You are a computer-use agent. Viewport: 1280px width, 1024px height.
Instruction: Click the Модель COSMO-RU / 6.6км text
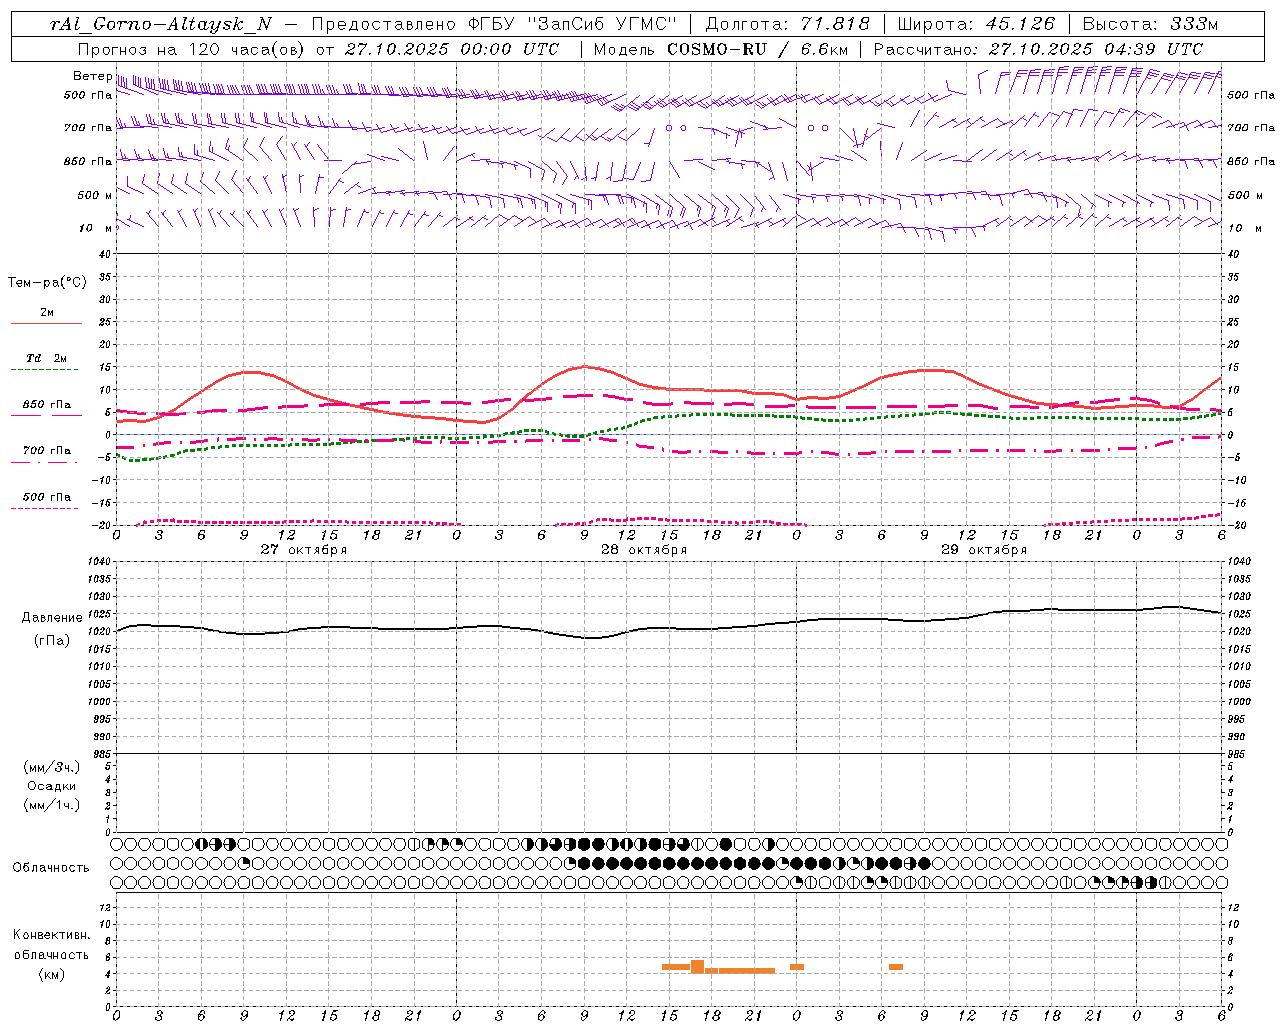pyautogui.click(x=720, y=49)
